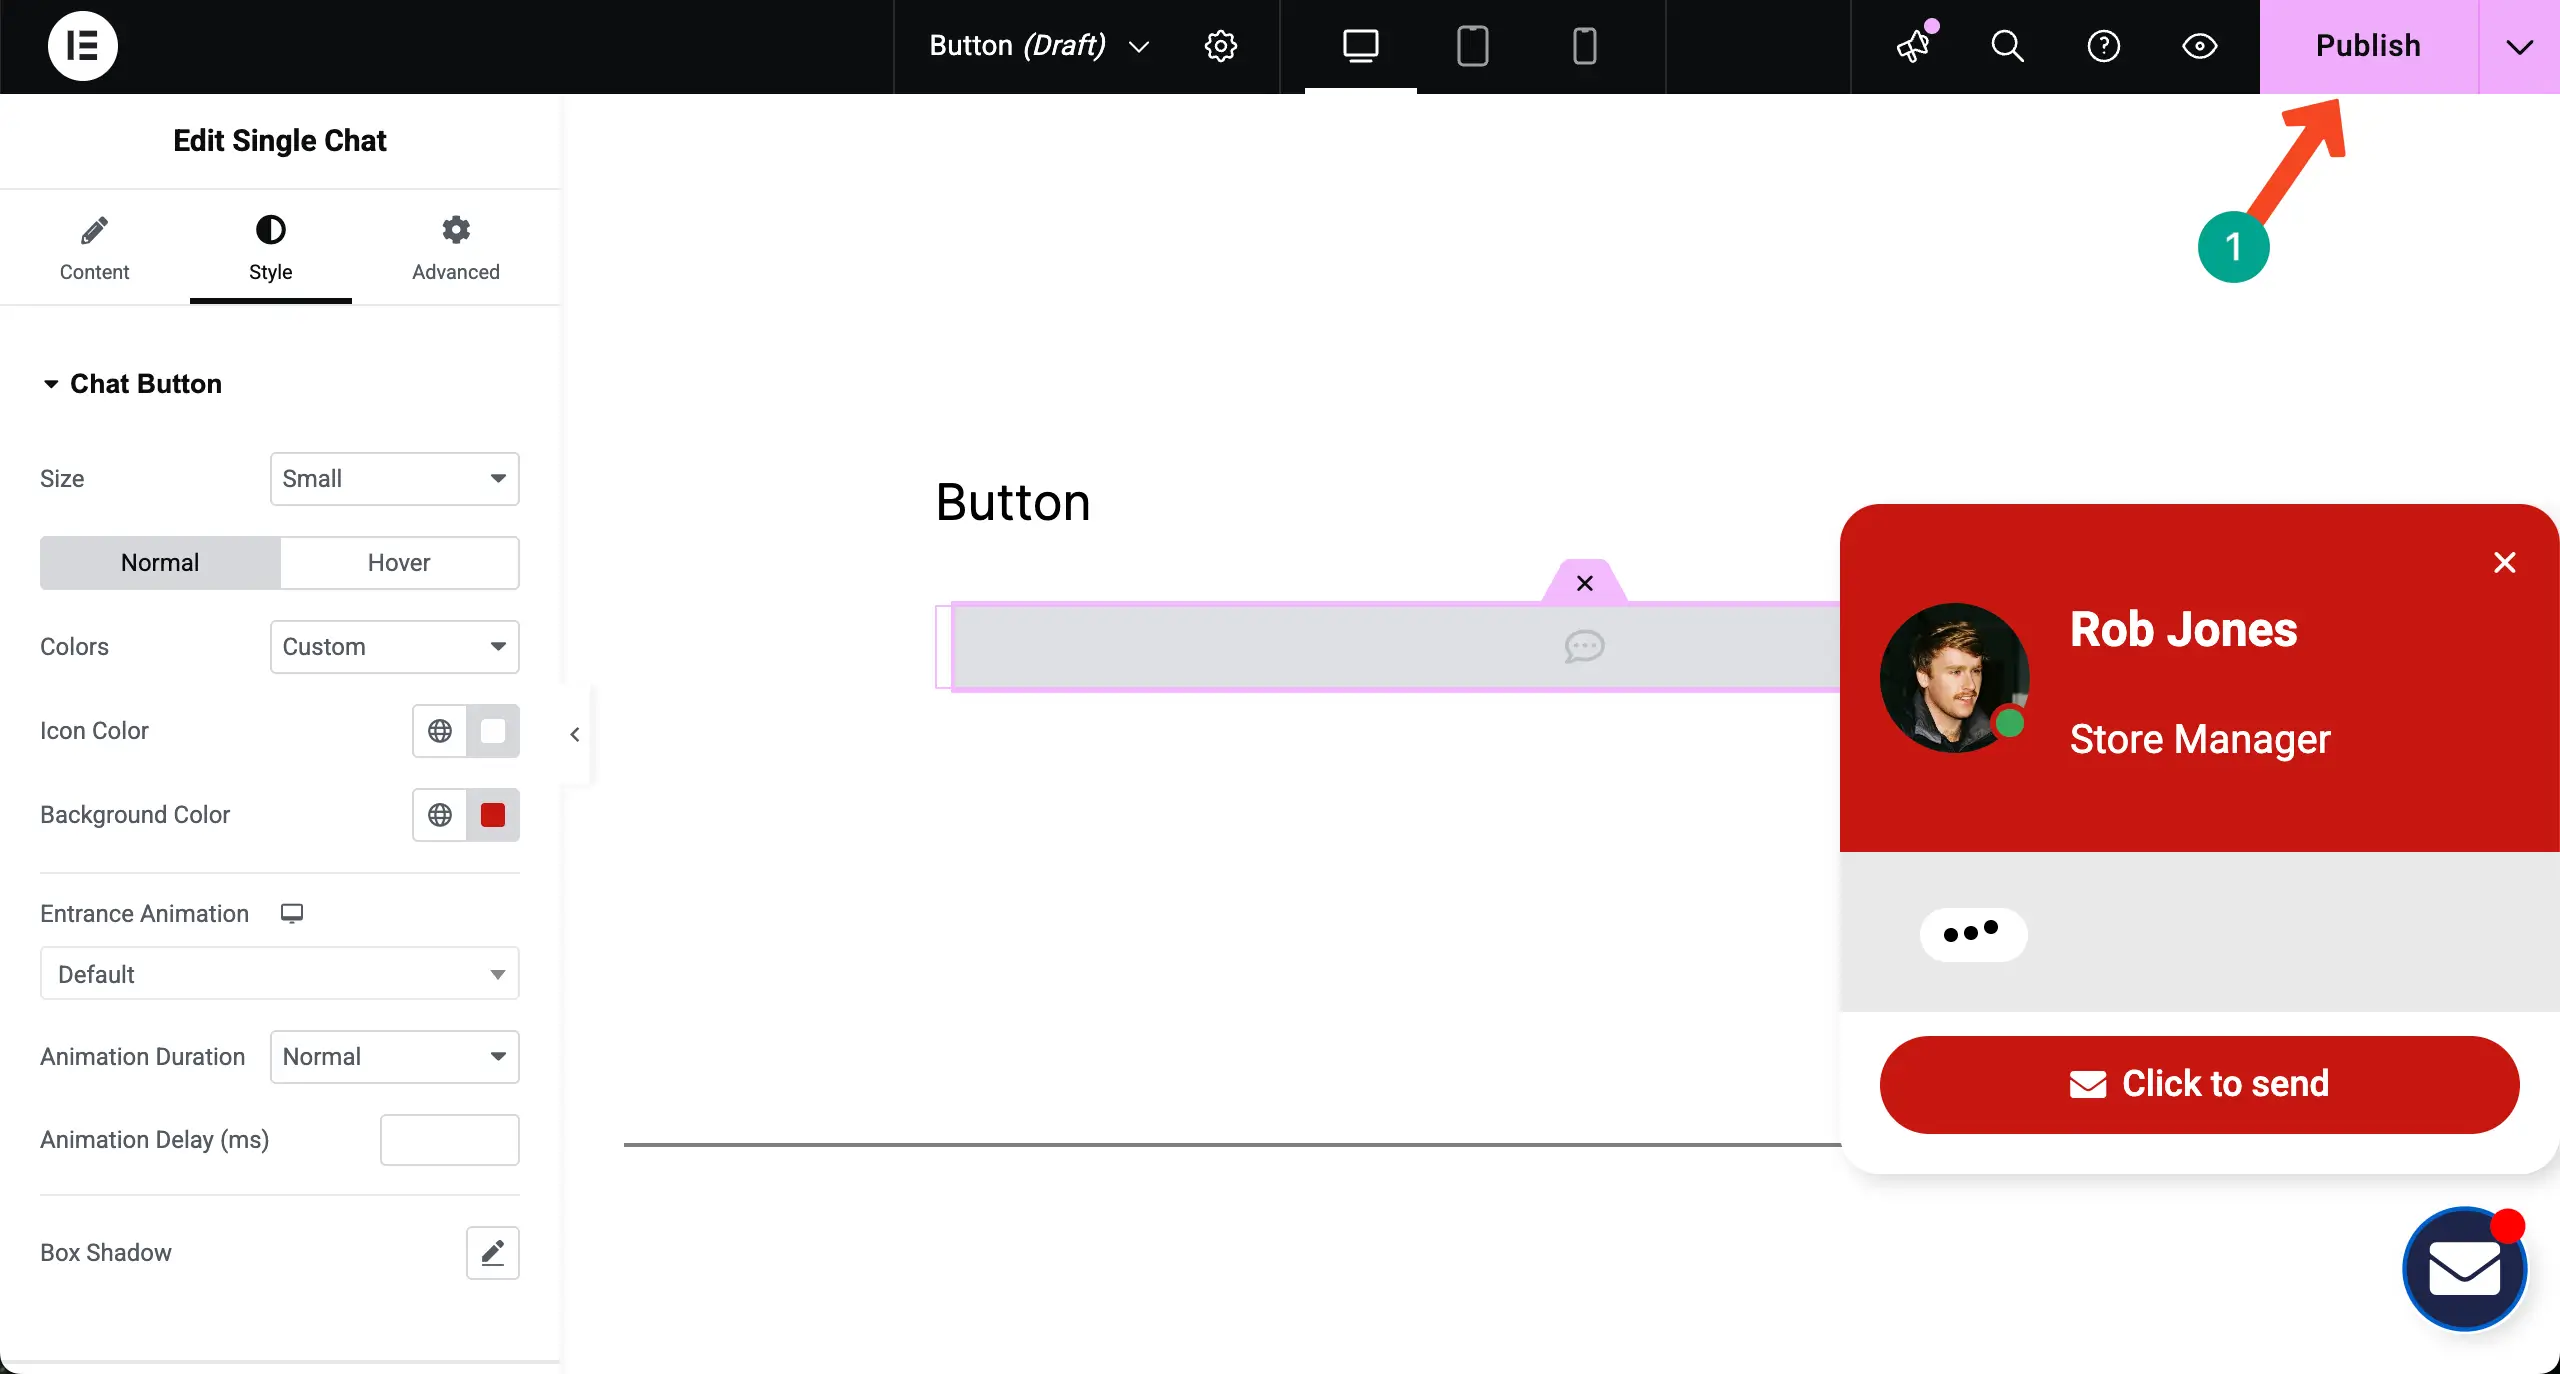The height and width of the screenshot is (1374, 2560).
Task: Open the Animation Duration dropdown
Action: tap(395, 1057)
